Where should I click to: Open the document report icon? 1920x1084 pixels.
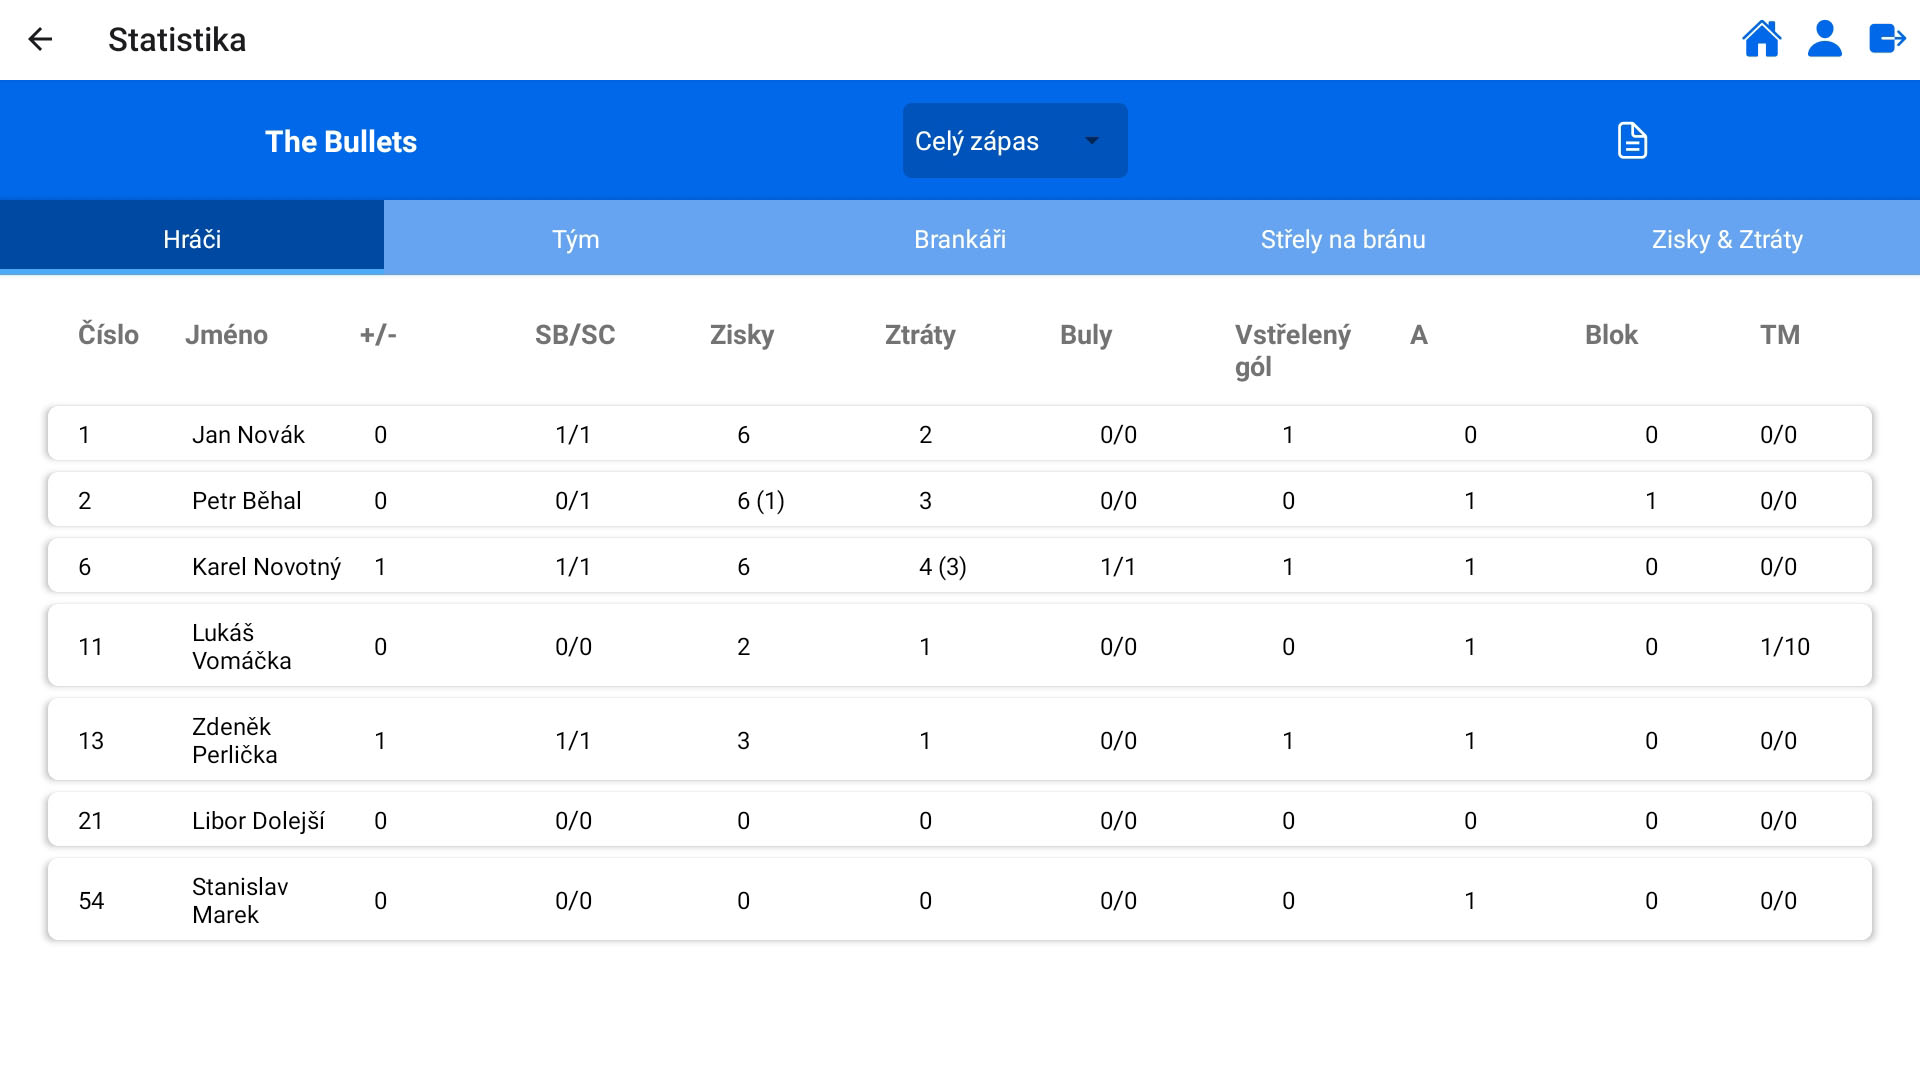click(x=1632, y=141)
